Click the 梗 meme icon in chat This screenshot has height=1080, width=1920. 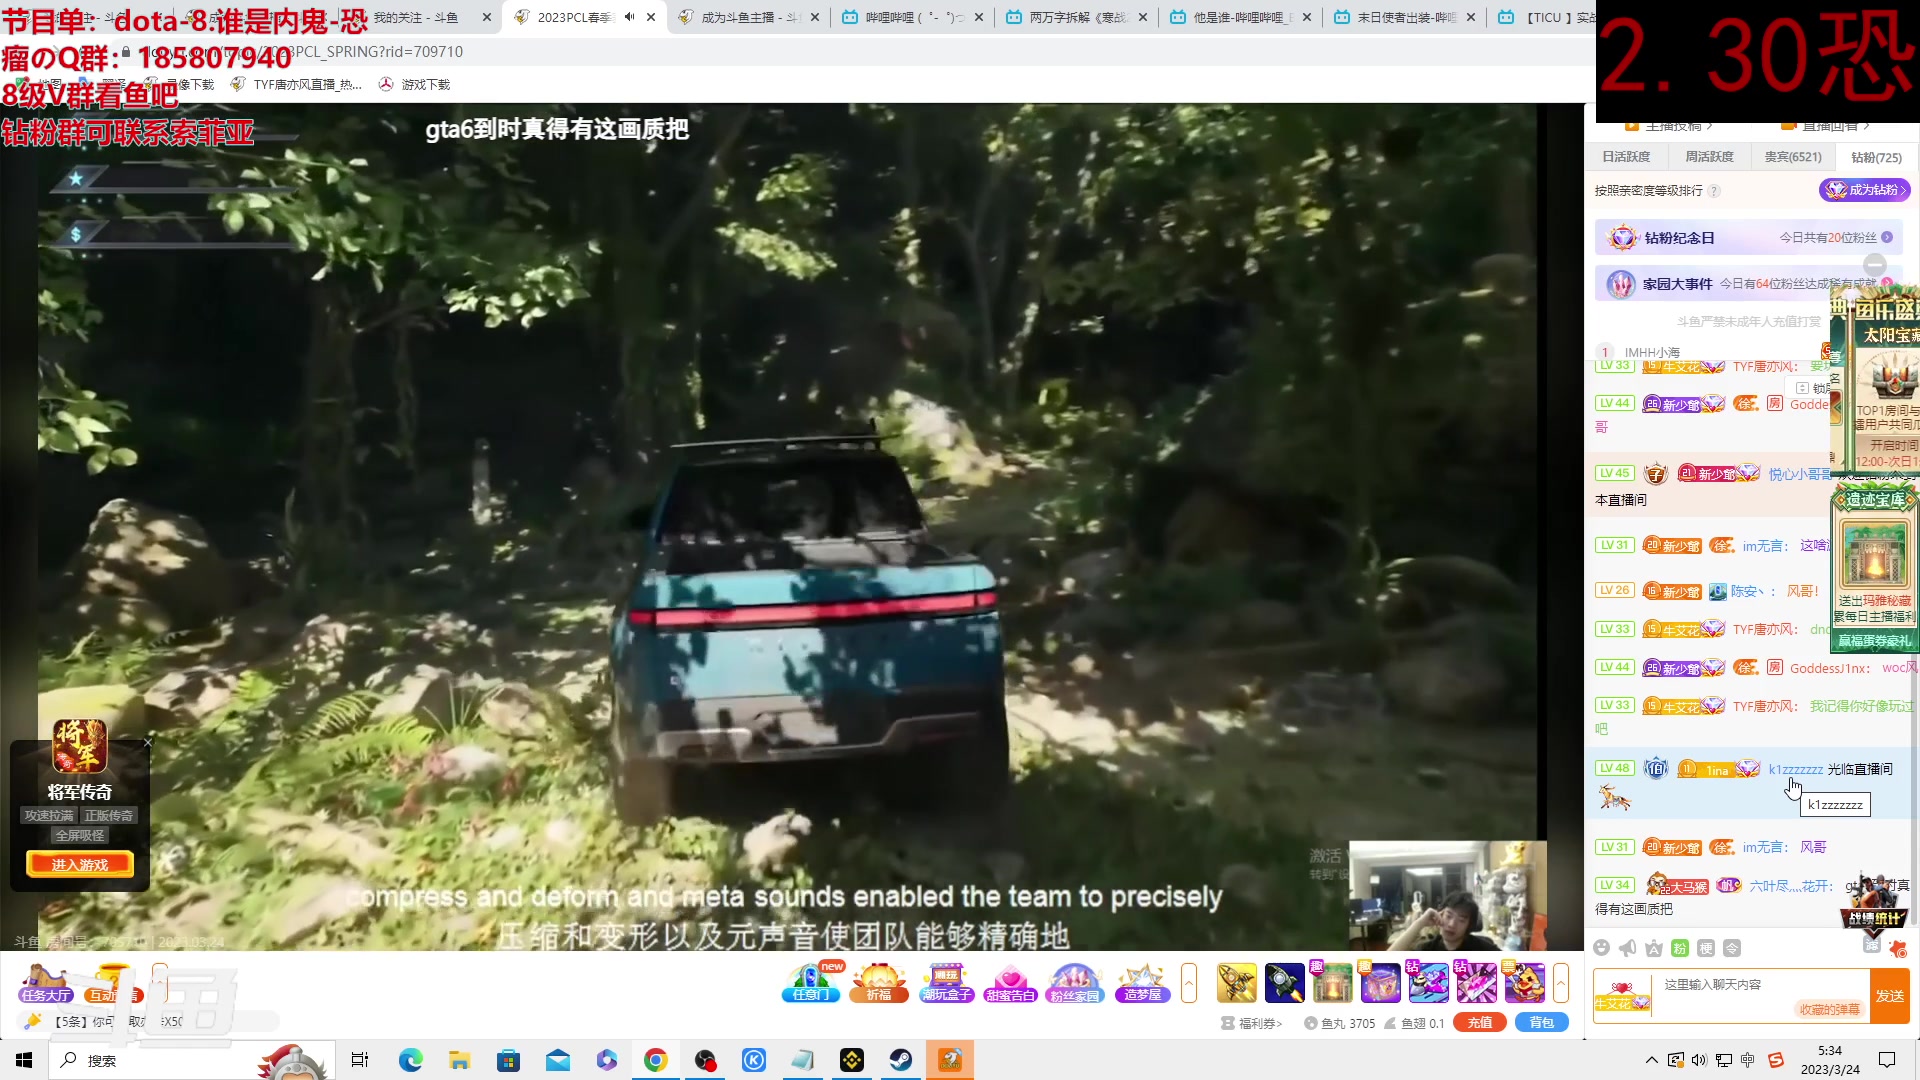[1706, 948]
